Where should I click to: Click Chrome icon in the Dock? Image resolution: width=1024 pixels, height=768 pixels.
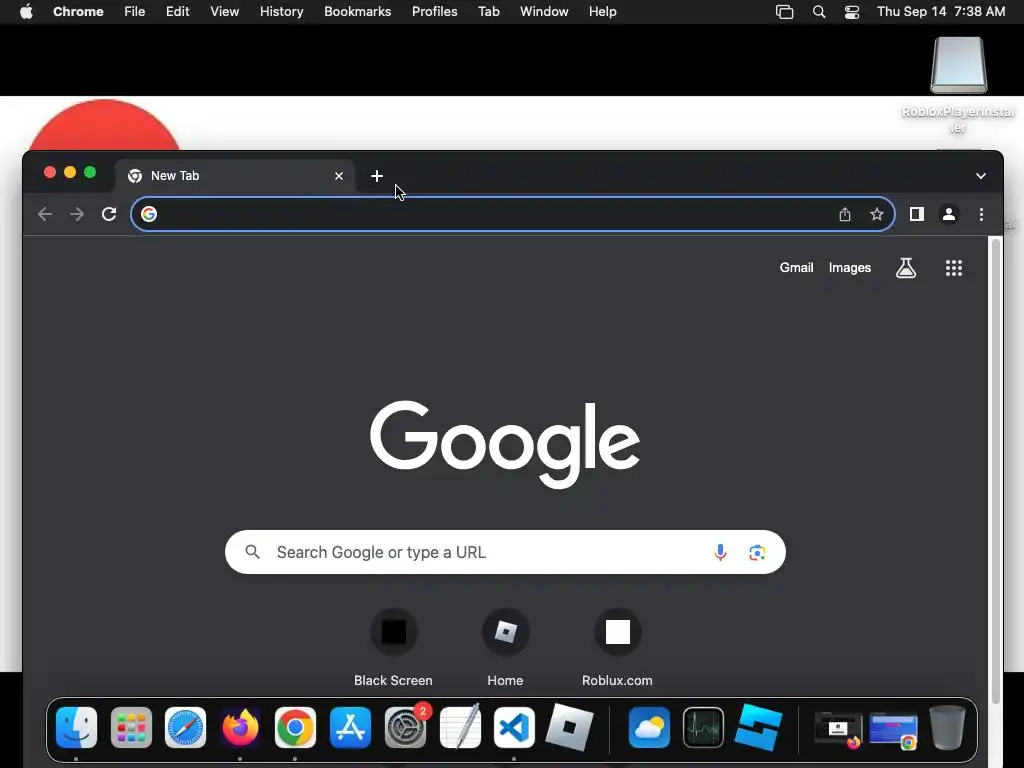click(295, 728)
